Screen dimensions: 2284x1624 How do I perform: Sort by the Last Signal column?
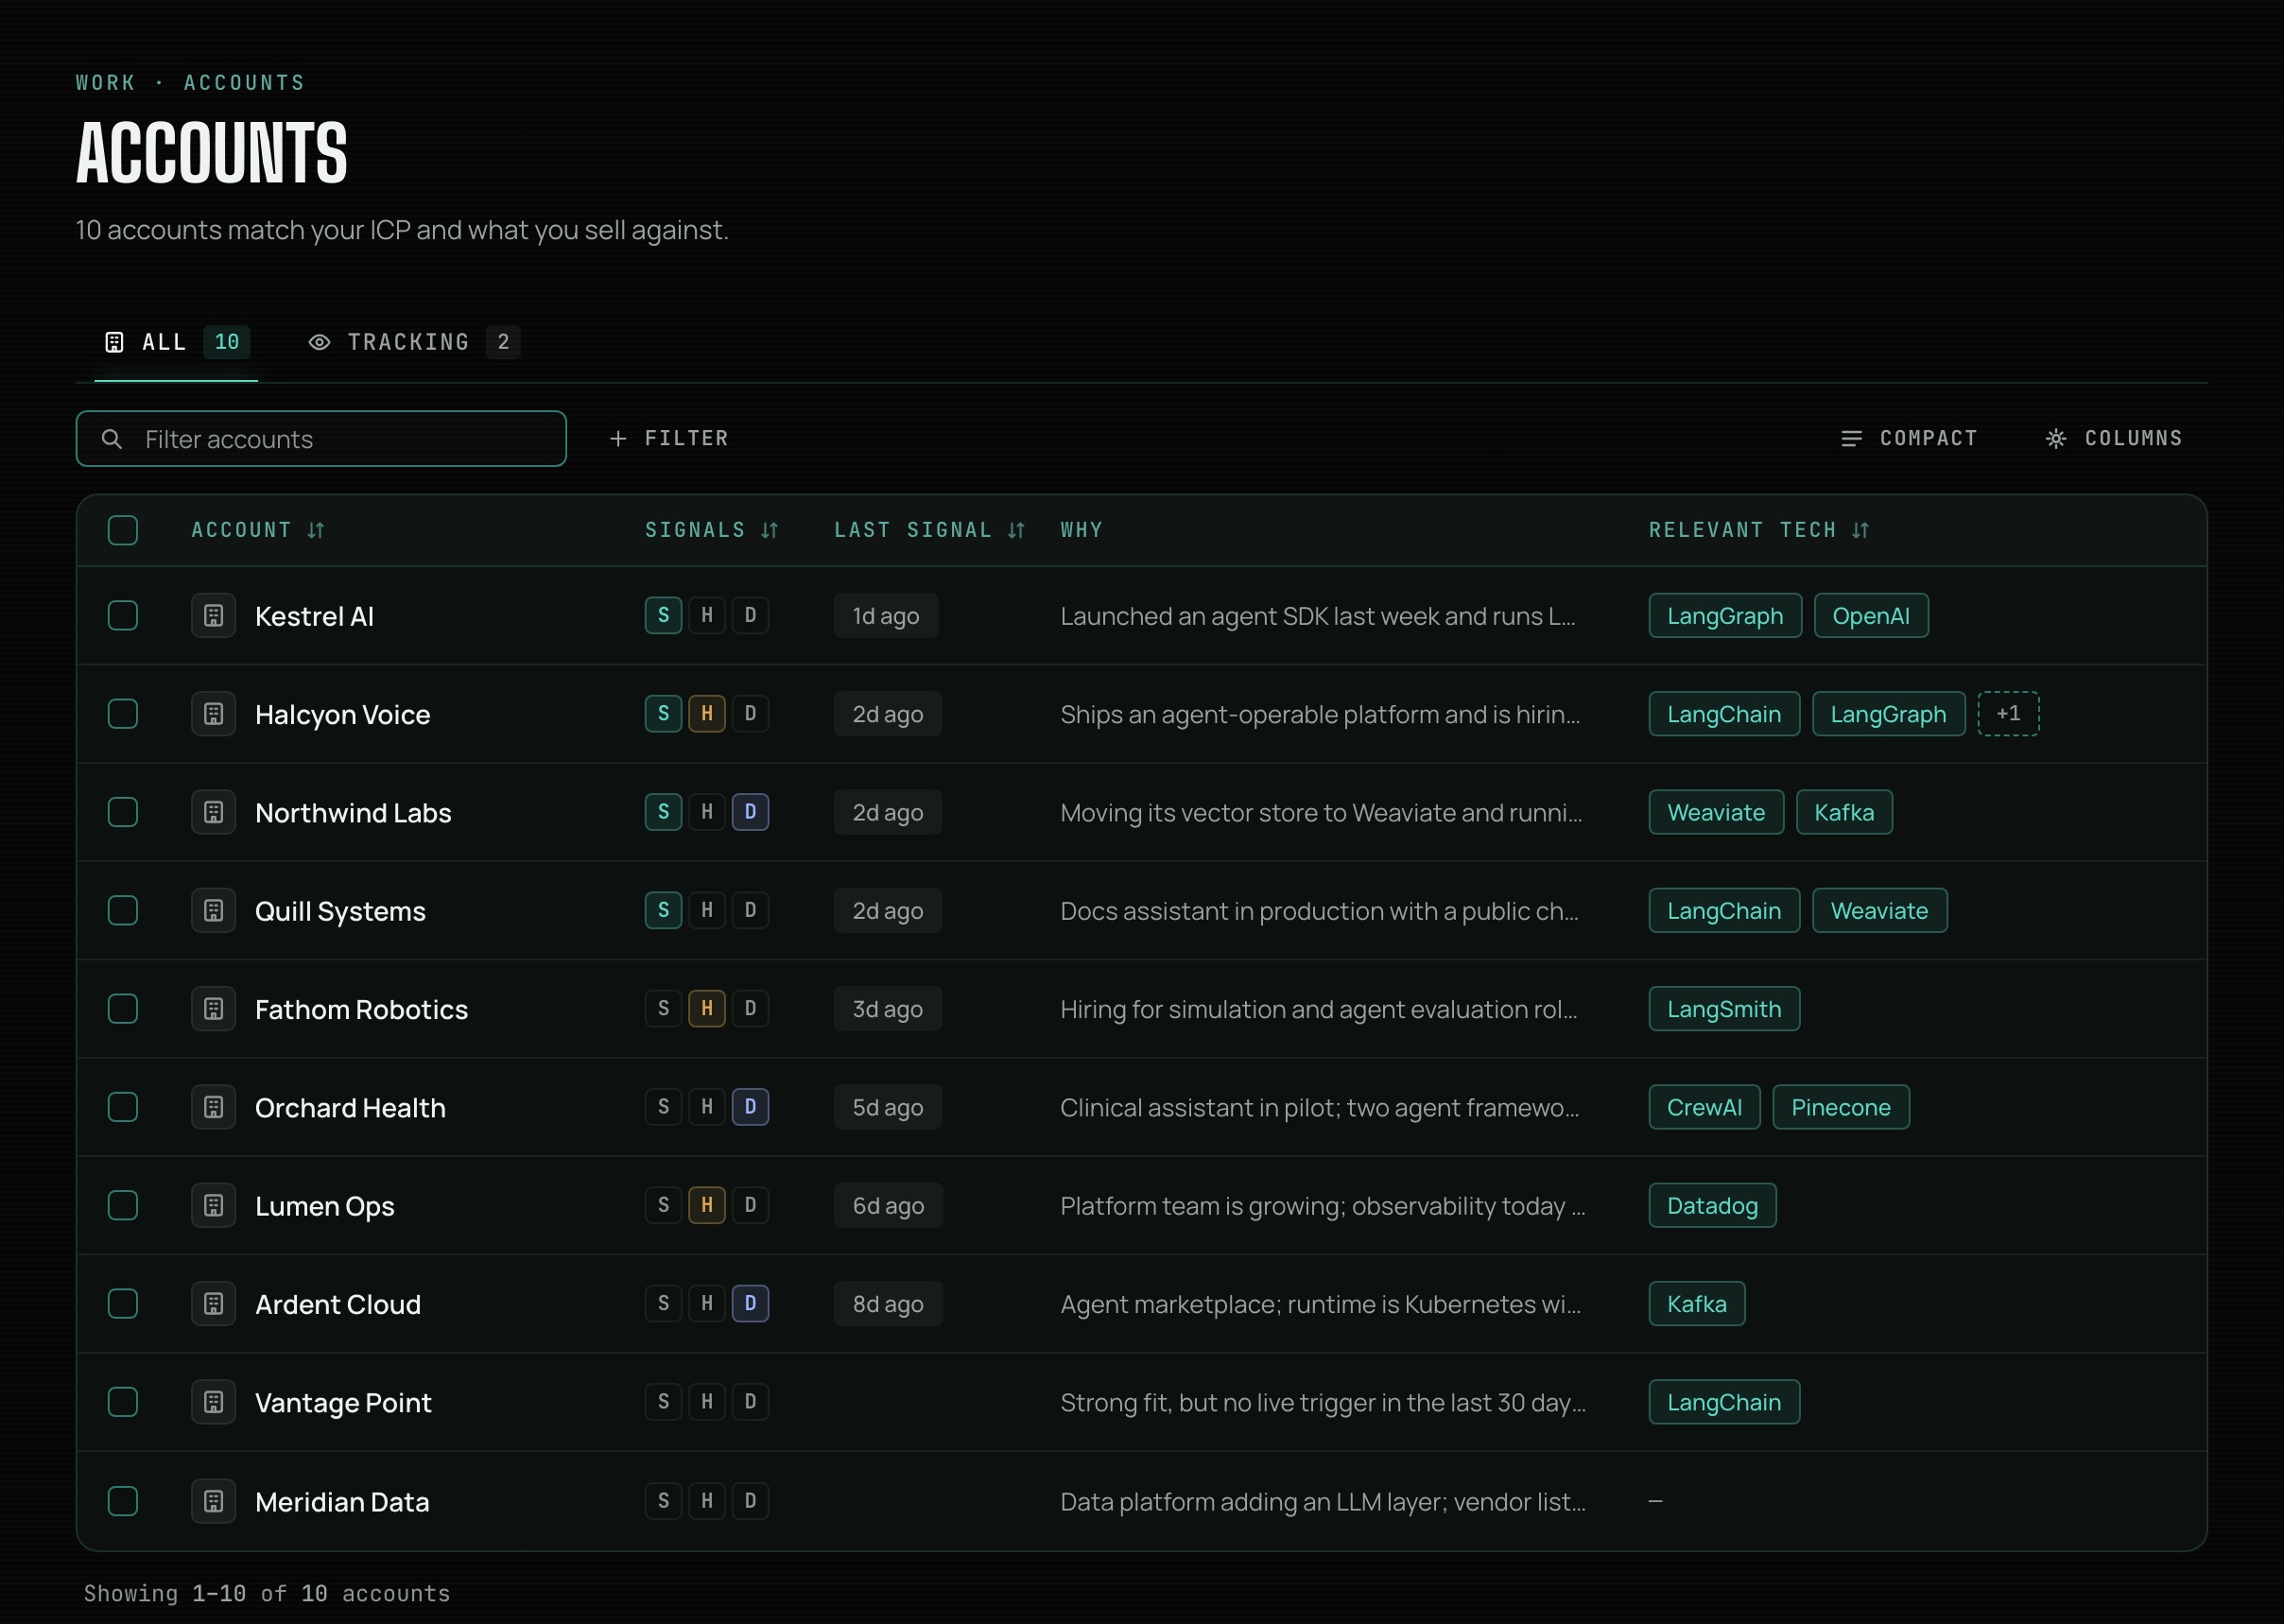coord(930,530)
